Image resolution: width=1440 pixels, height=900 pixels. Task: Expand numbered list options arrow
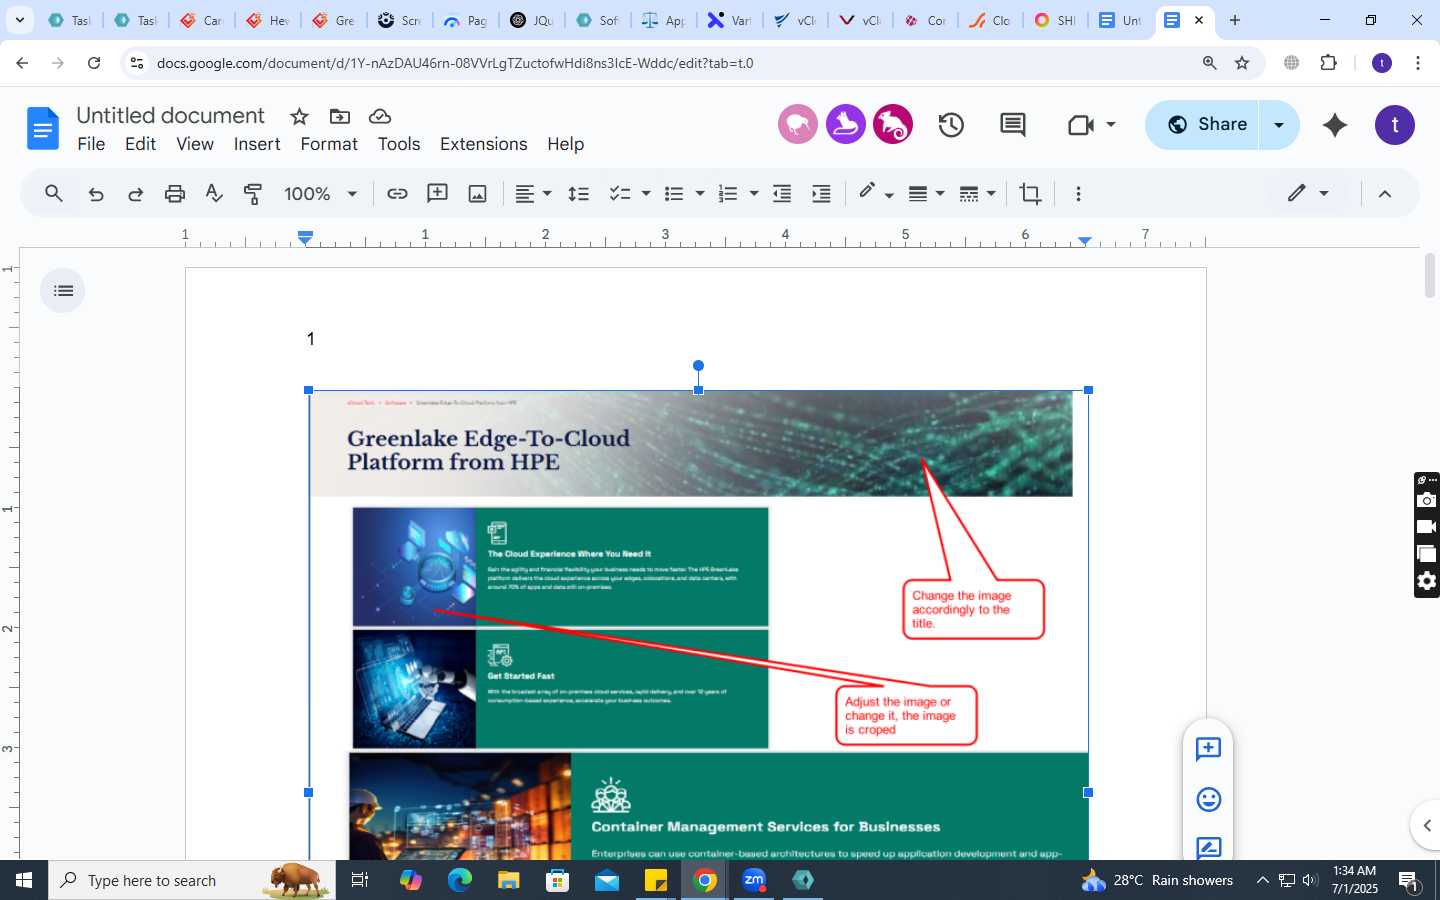[754, 194]
